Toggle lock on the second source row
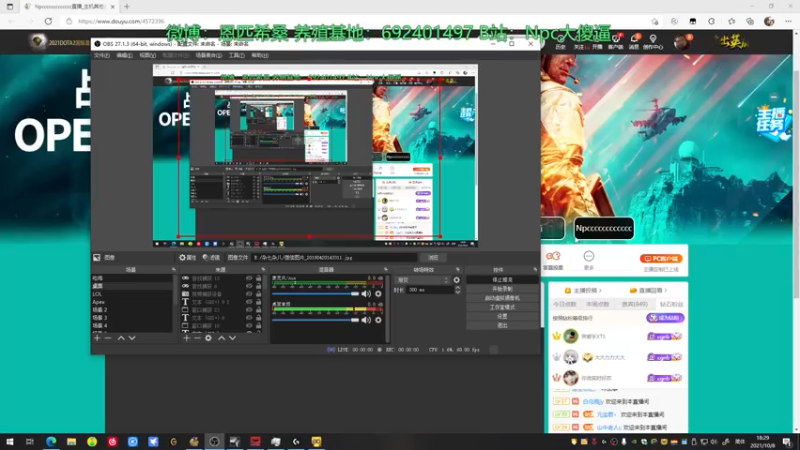 tap(259, 286)
